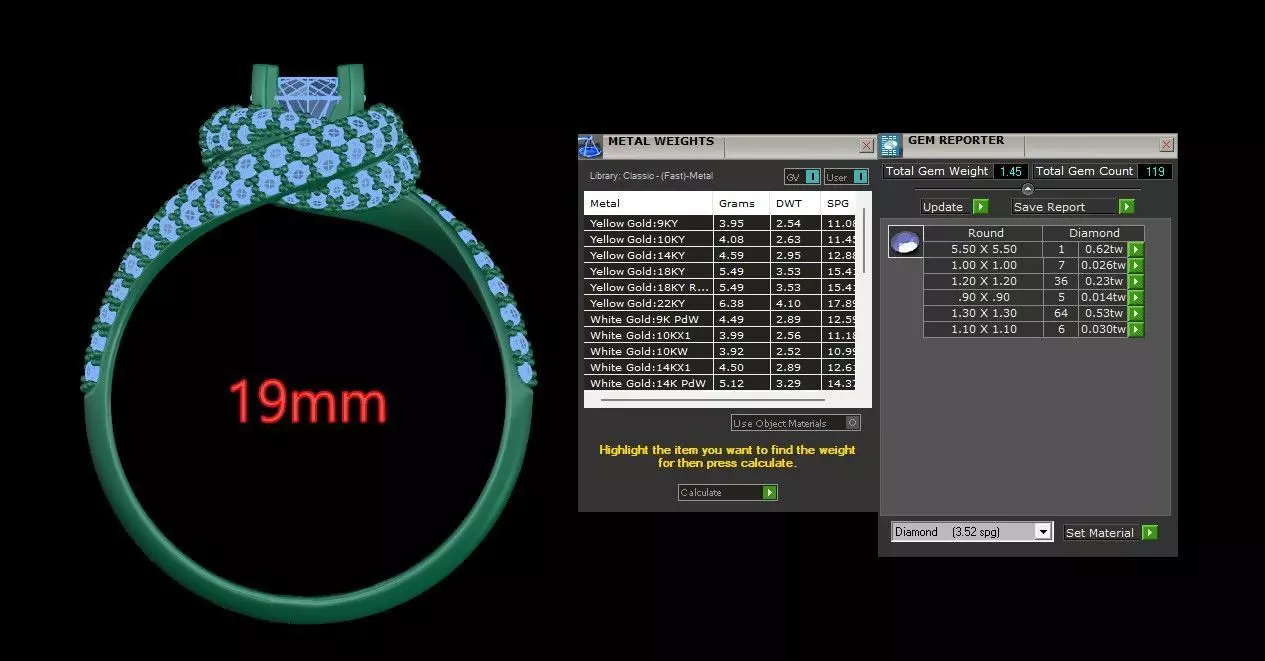Click the SPG column header
The width and height of the screenshot is (1265, 661).
tap(838, 203)
